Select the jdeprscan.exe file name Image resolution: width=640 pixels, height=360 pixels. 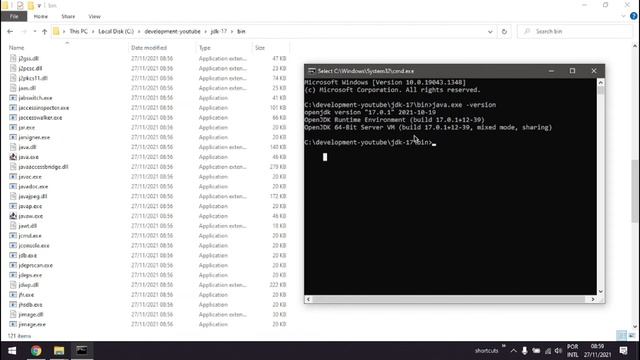36,265
